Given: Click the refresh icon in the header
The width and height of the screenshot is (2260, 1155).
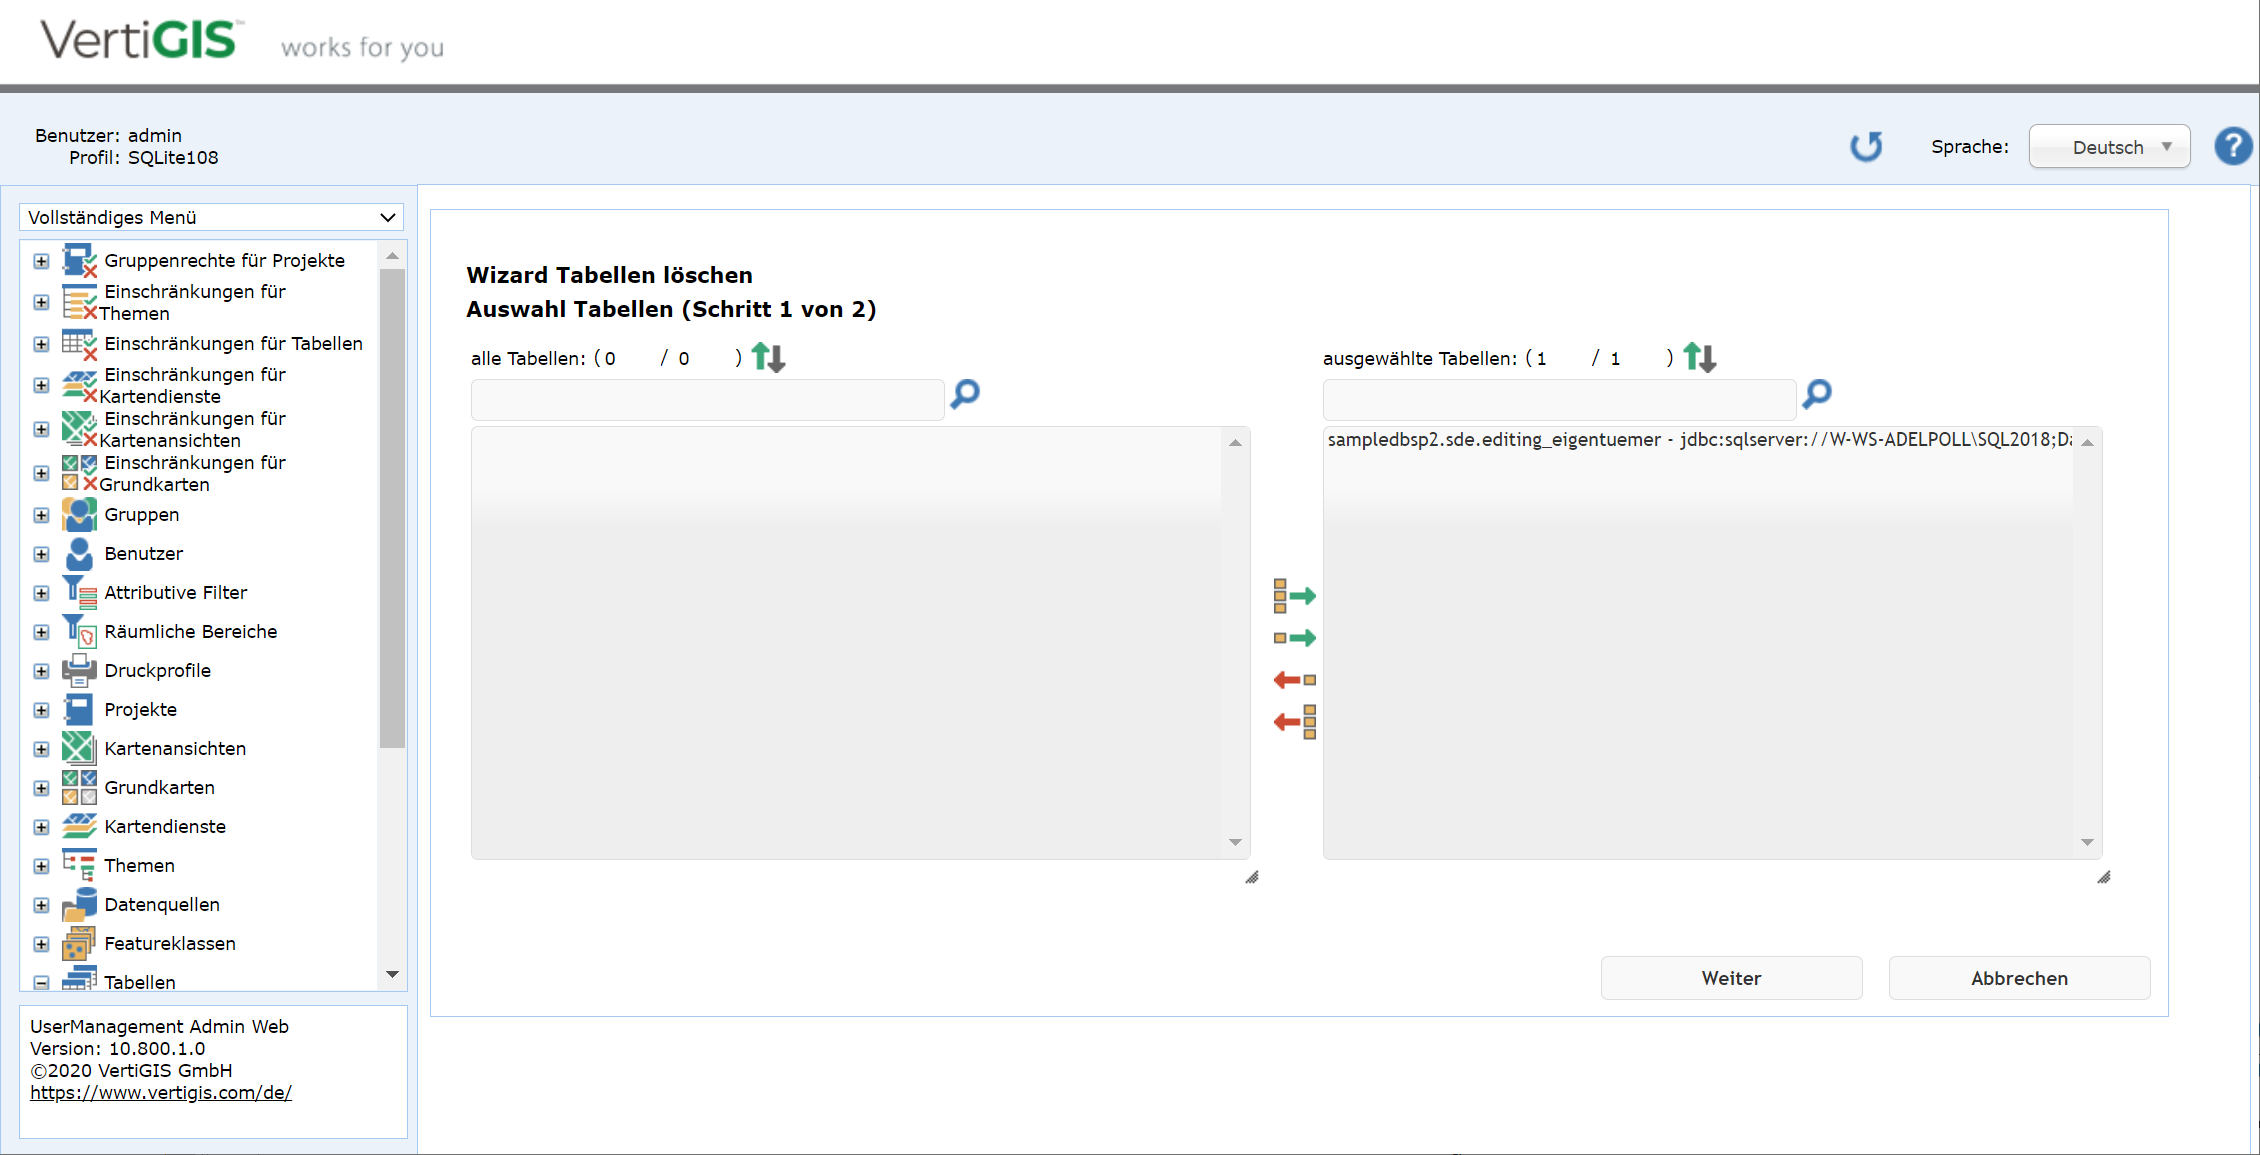Looking at the screenshot, I should point(1866,146).
